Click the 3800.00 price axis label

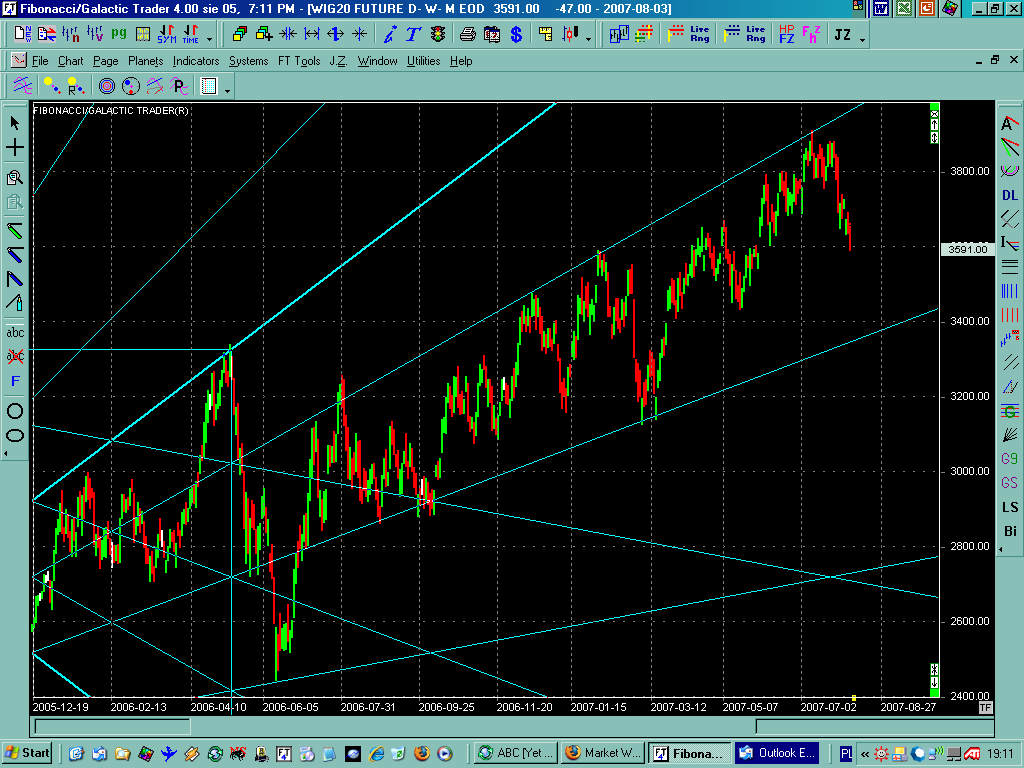[x=970, y=171]
